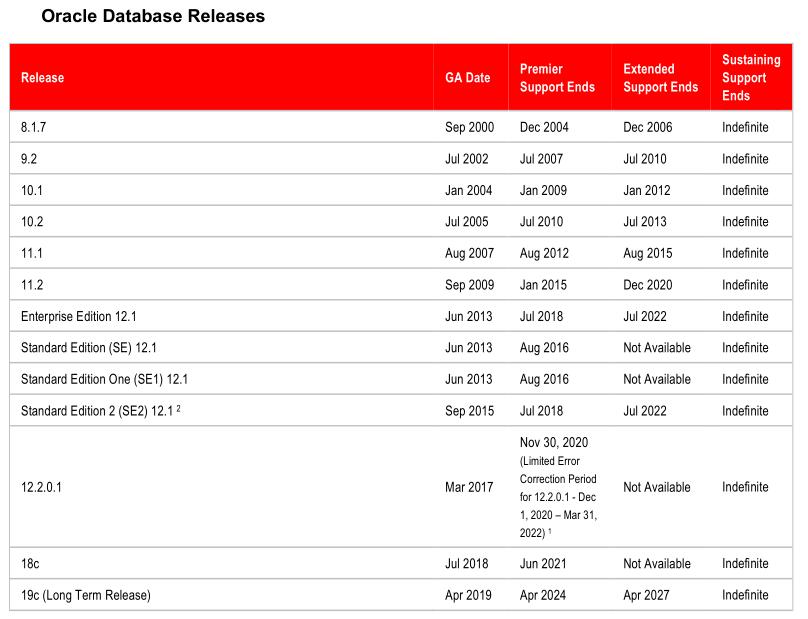Click GA date 'Jul 2002'
Screen dimensions: 808x619
tap(466, 159)
